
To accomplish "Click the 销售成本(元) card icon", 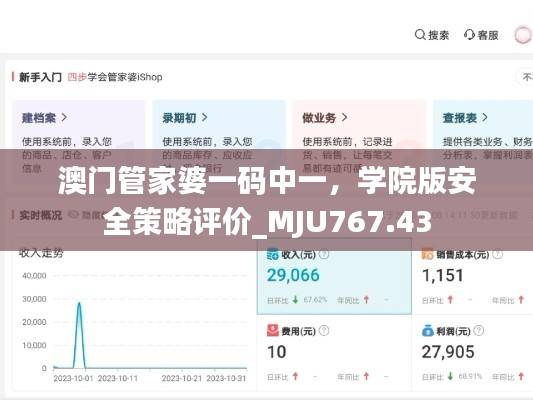I will 427,254.
